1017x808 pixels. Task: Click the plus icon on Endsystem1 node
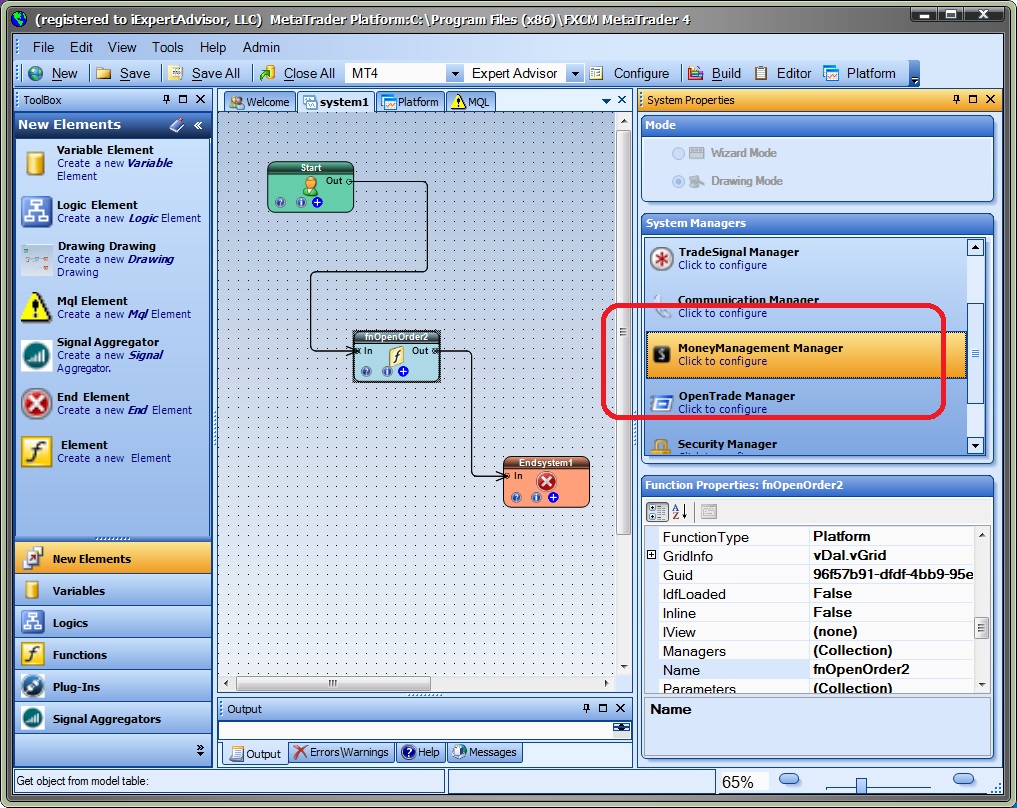click(553, 497)
